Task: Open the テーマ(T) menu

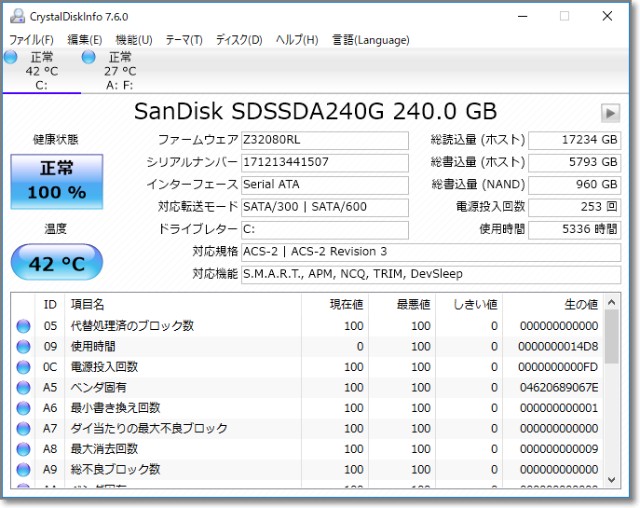Action: coord(183,40)
